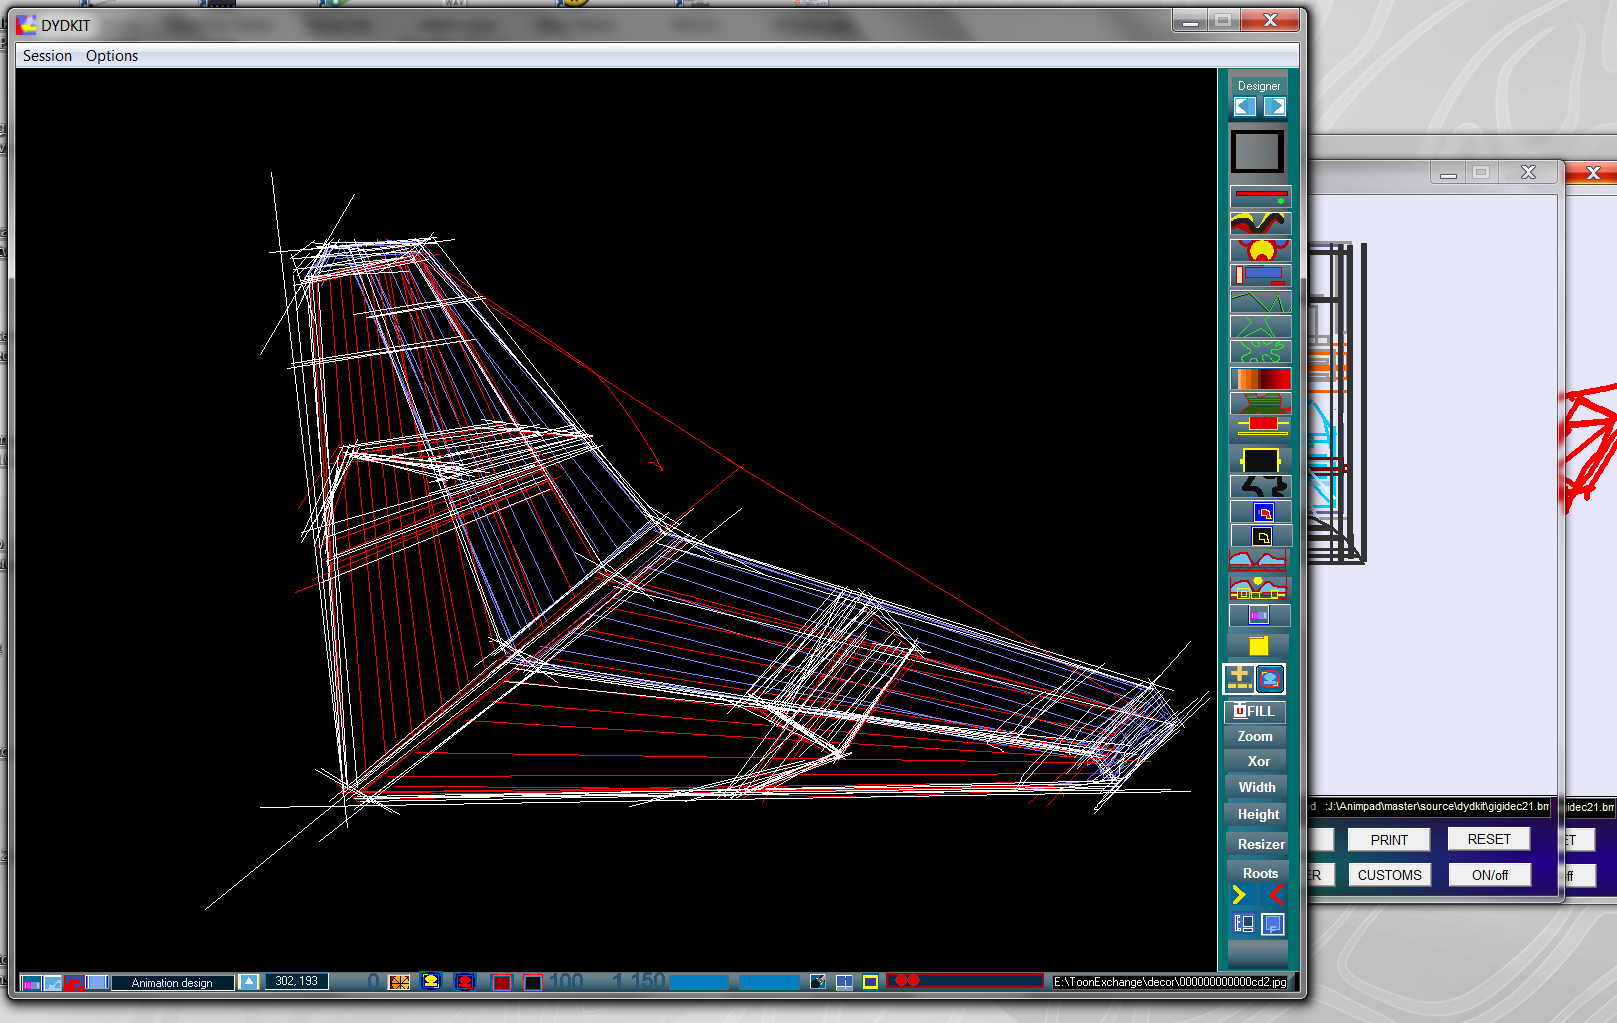Click the small purple film strip icon

(1258, 615)
